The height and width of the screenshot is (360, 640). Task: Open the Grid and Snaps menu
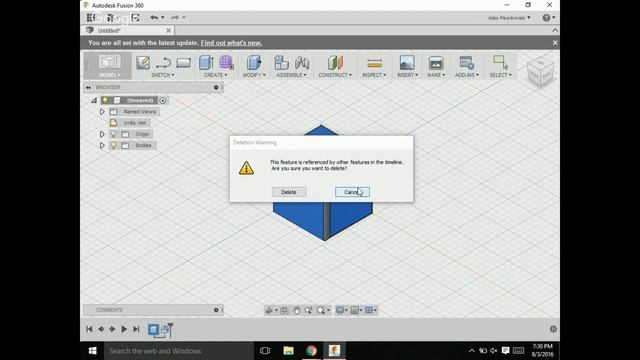(x=355, y=310)
